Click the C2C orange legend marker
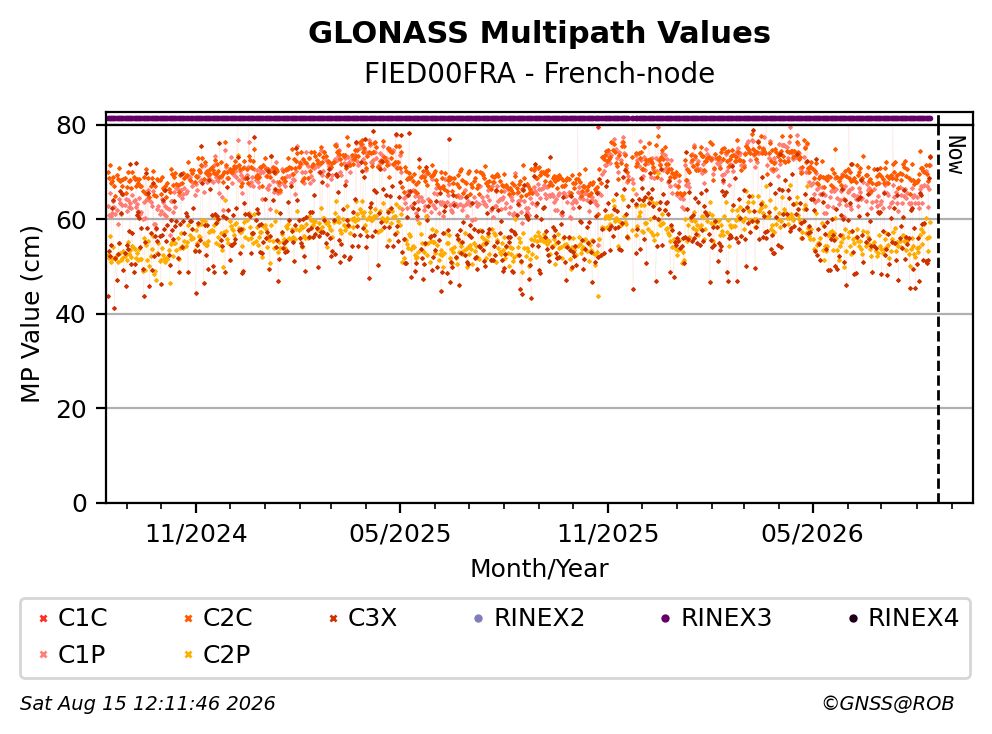 (189, 618)
